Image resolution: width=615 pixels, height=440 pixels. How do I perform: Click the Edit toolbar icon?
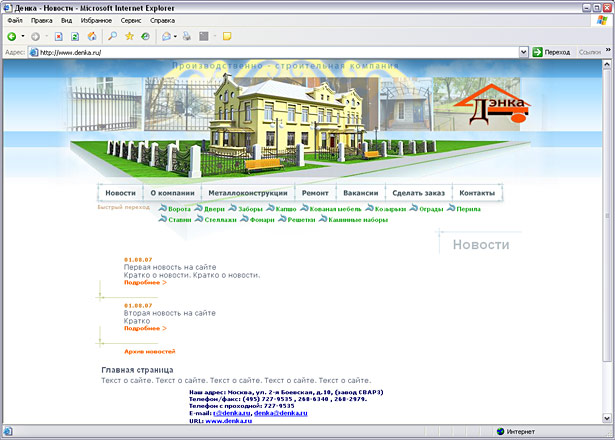204,36
